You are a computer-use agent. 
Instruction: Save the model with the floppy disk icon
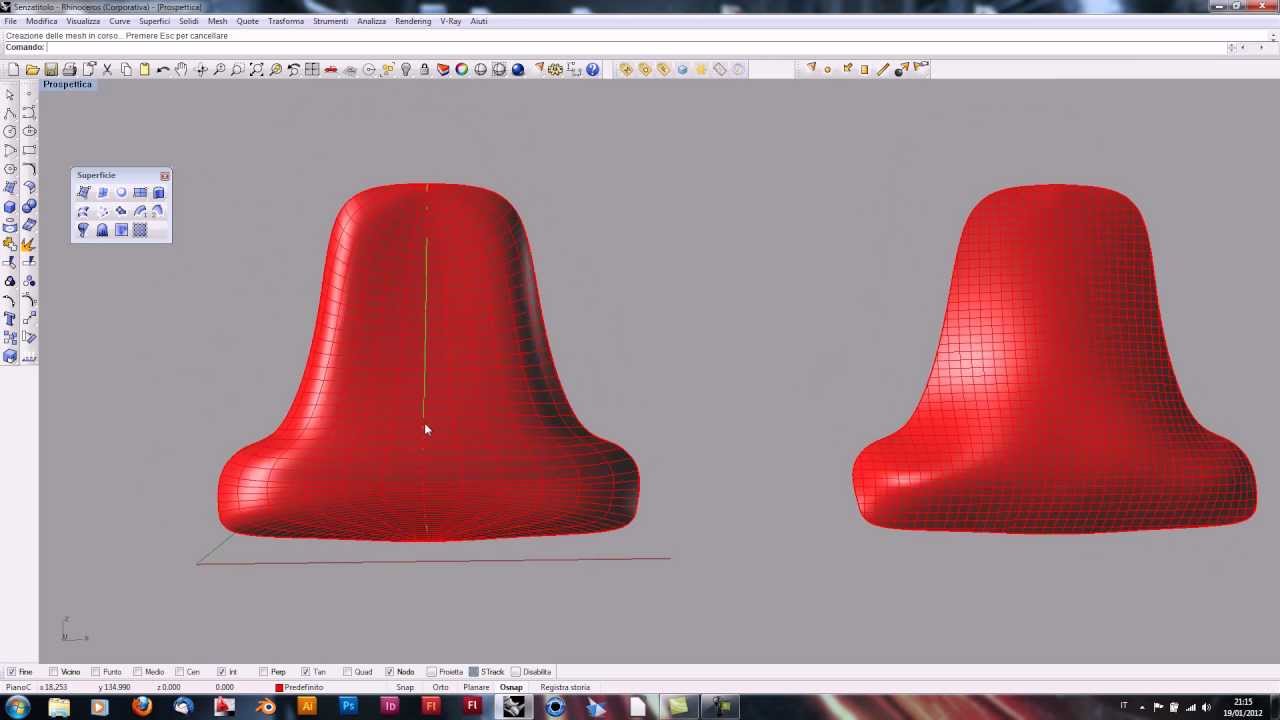(x=51, y=69)
